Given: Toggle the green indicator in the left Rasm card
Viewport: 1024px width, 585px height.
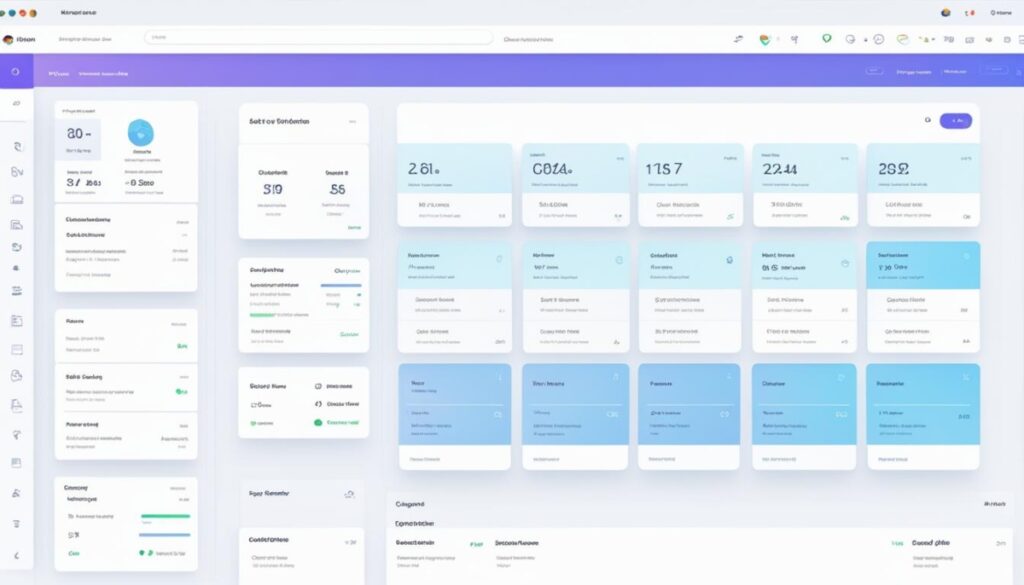Looking at the screenshot, I should (182, 345).
